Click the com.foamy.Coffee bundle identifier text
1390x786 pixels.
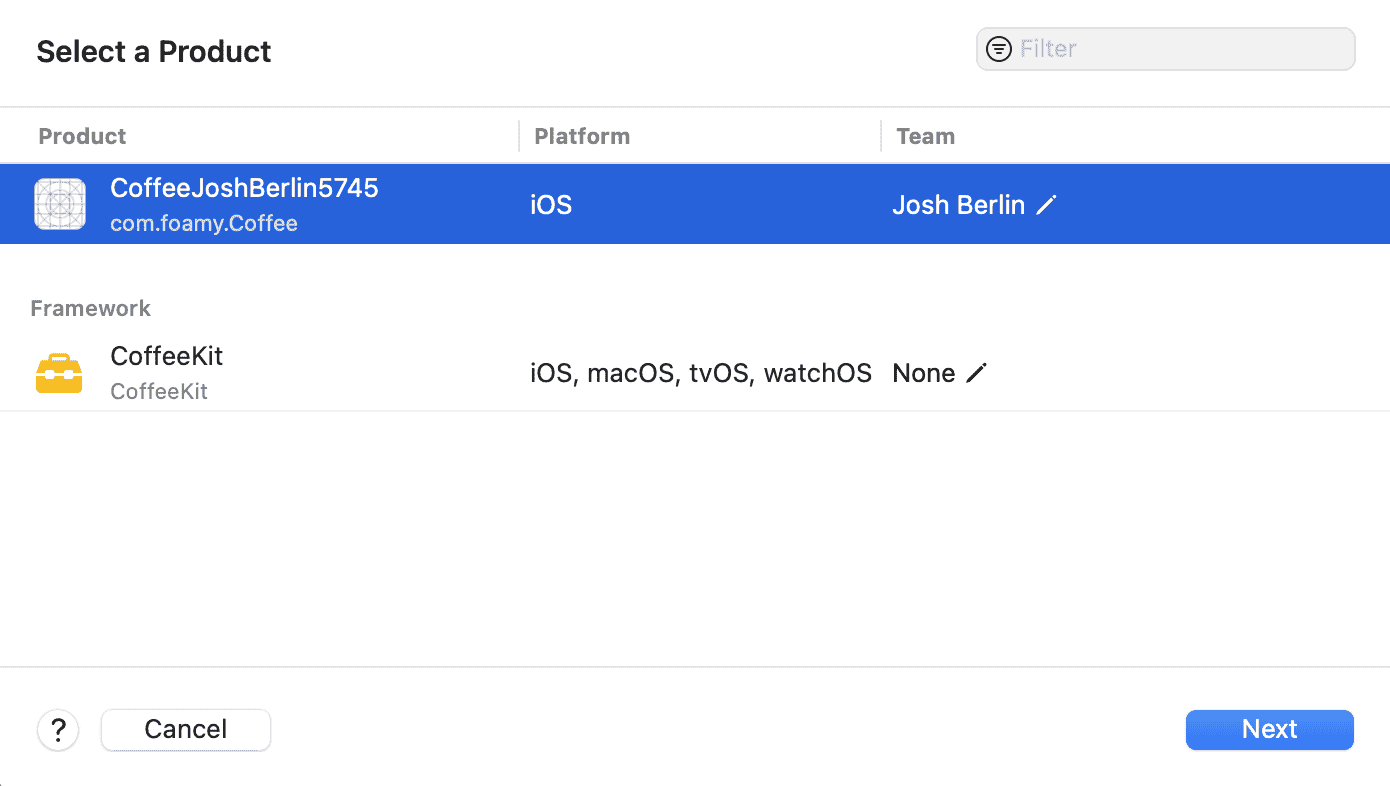click(x=204, y=222)
